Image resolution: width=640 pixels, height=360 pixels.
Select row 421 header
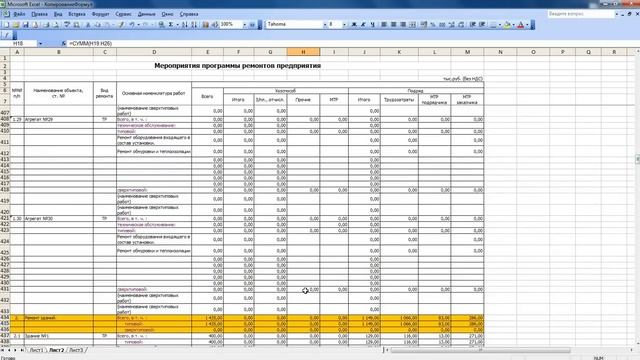pyautogui.click(x=5, y=218)
